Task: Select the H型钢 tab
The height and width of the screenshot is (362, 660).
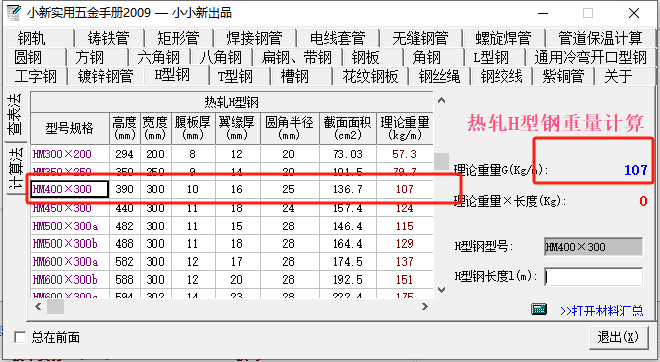Action: tap(172, 75)
